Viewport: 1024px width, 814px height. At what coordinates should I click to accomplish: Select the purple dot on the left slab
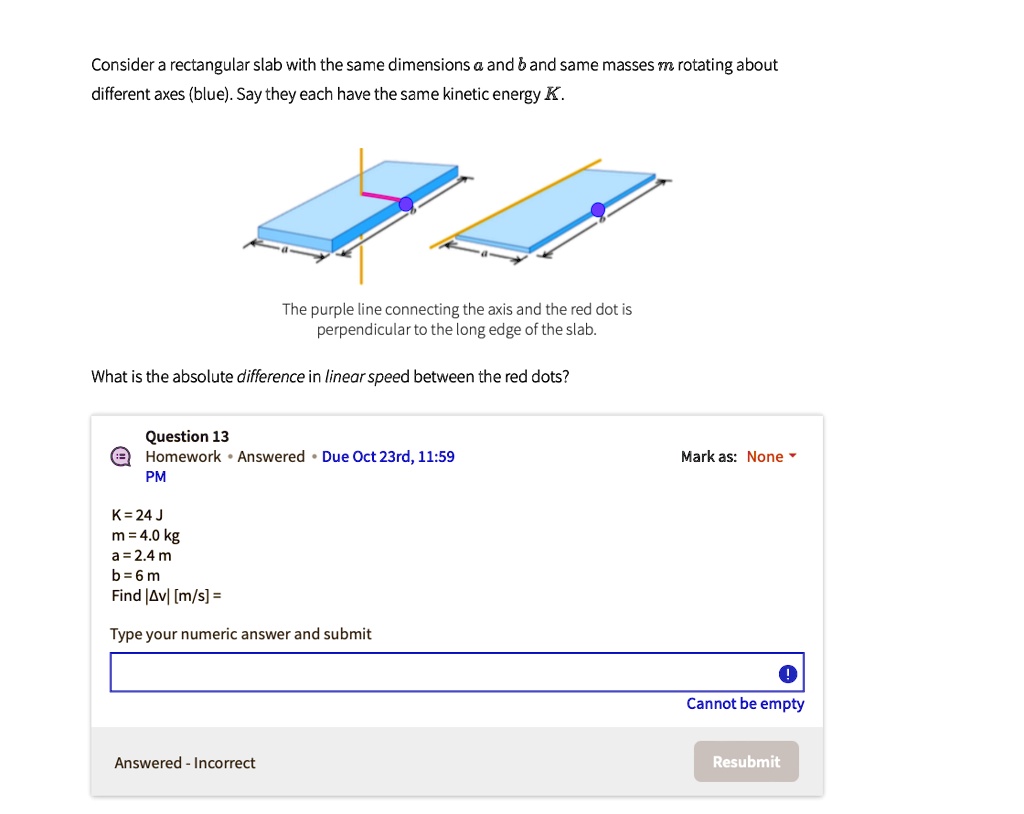pos(406,203)
